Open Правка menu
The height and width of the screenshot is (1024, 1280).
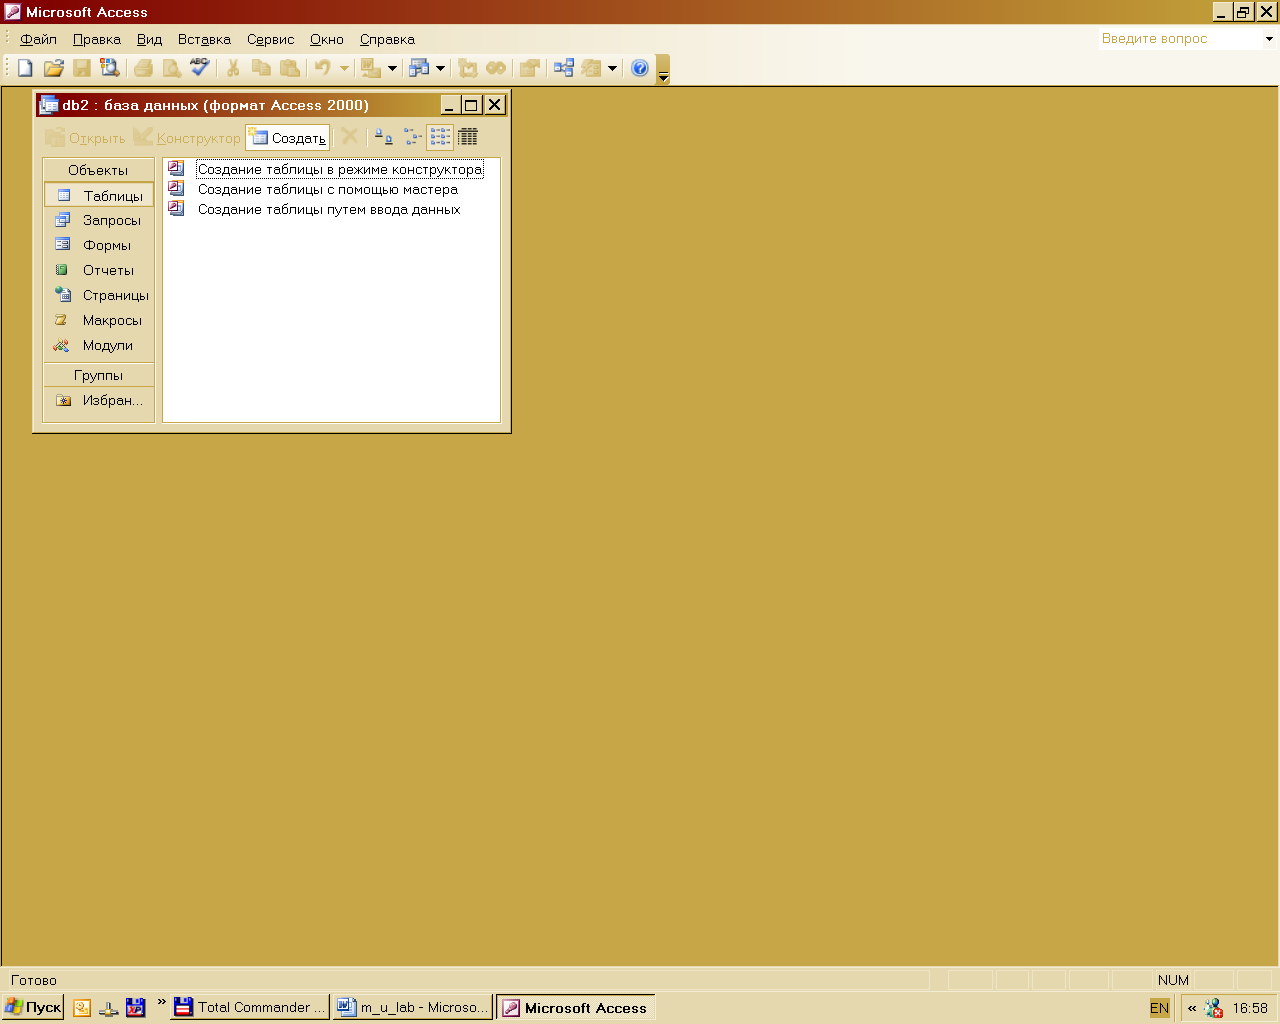click(97, 39)
